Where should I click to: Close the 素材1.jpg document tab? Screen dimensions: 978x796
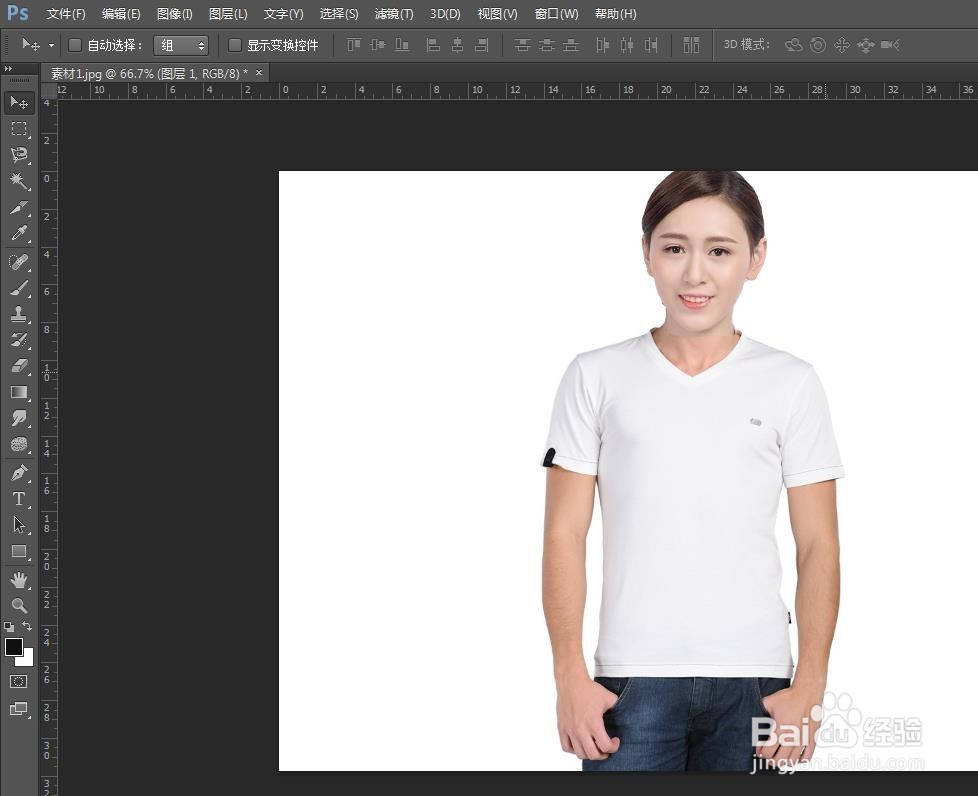tap(259, 73)
